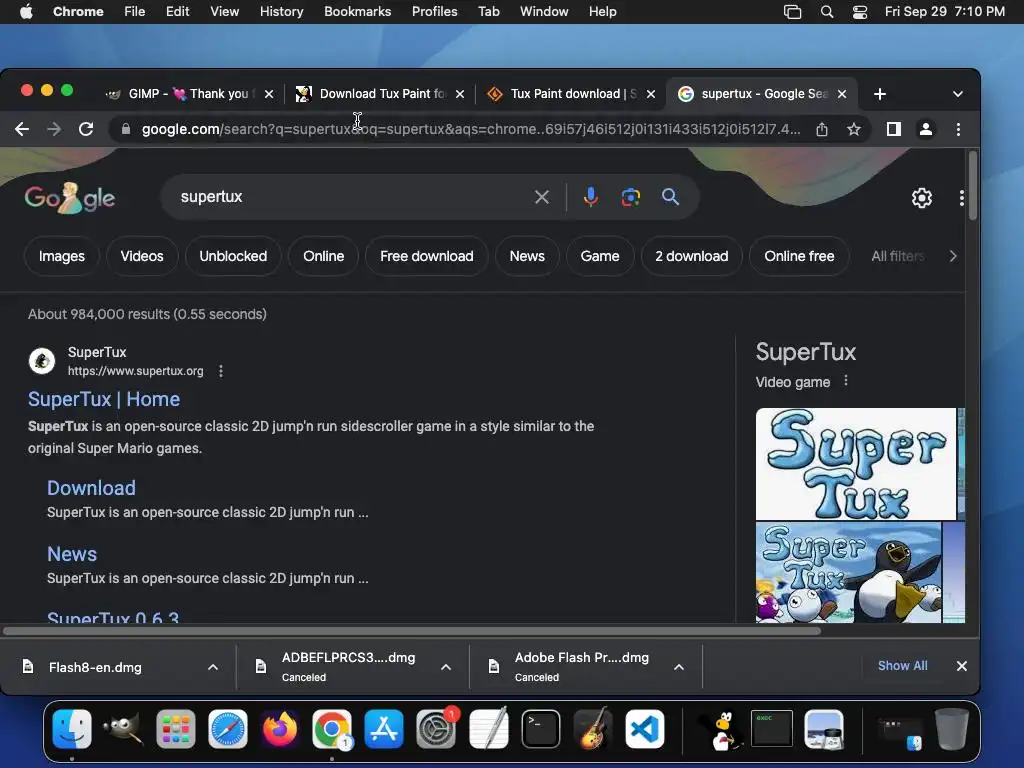Search by image with Google Lens
Image resolution: width=1024 pixels, height=768 pixels.
click(x=630, y=197)
